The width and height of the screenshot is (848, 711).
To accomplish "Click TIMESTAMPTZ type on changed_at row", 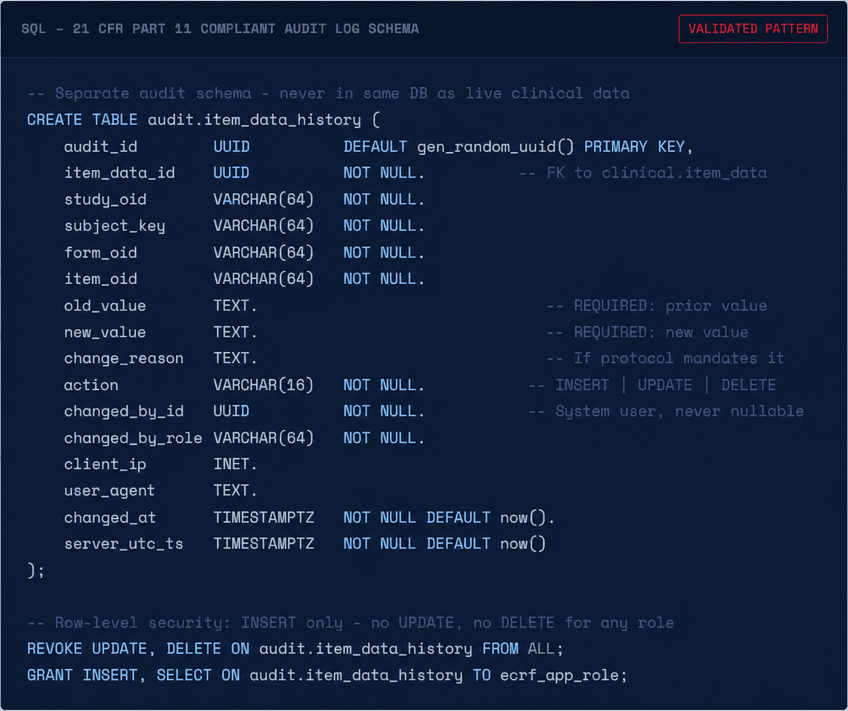I will click(263, 517).
